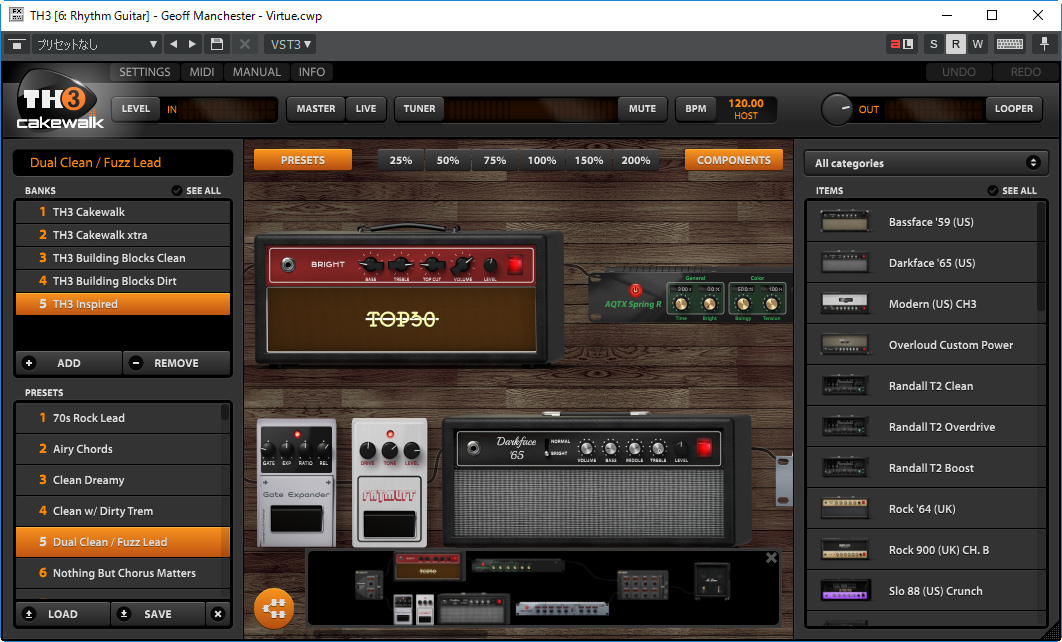Click the COMPONENTS button
Viewport: 1062px width, 642px height.
pos(734,160)
